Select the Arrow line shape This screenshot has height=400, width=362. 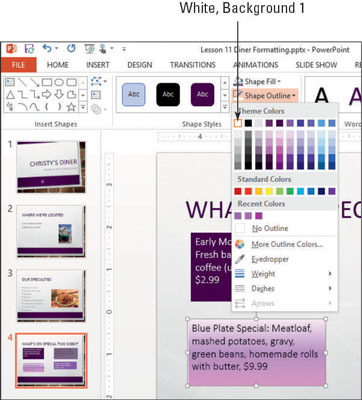35,82
